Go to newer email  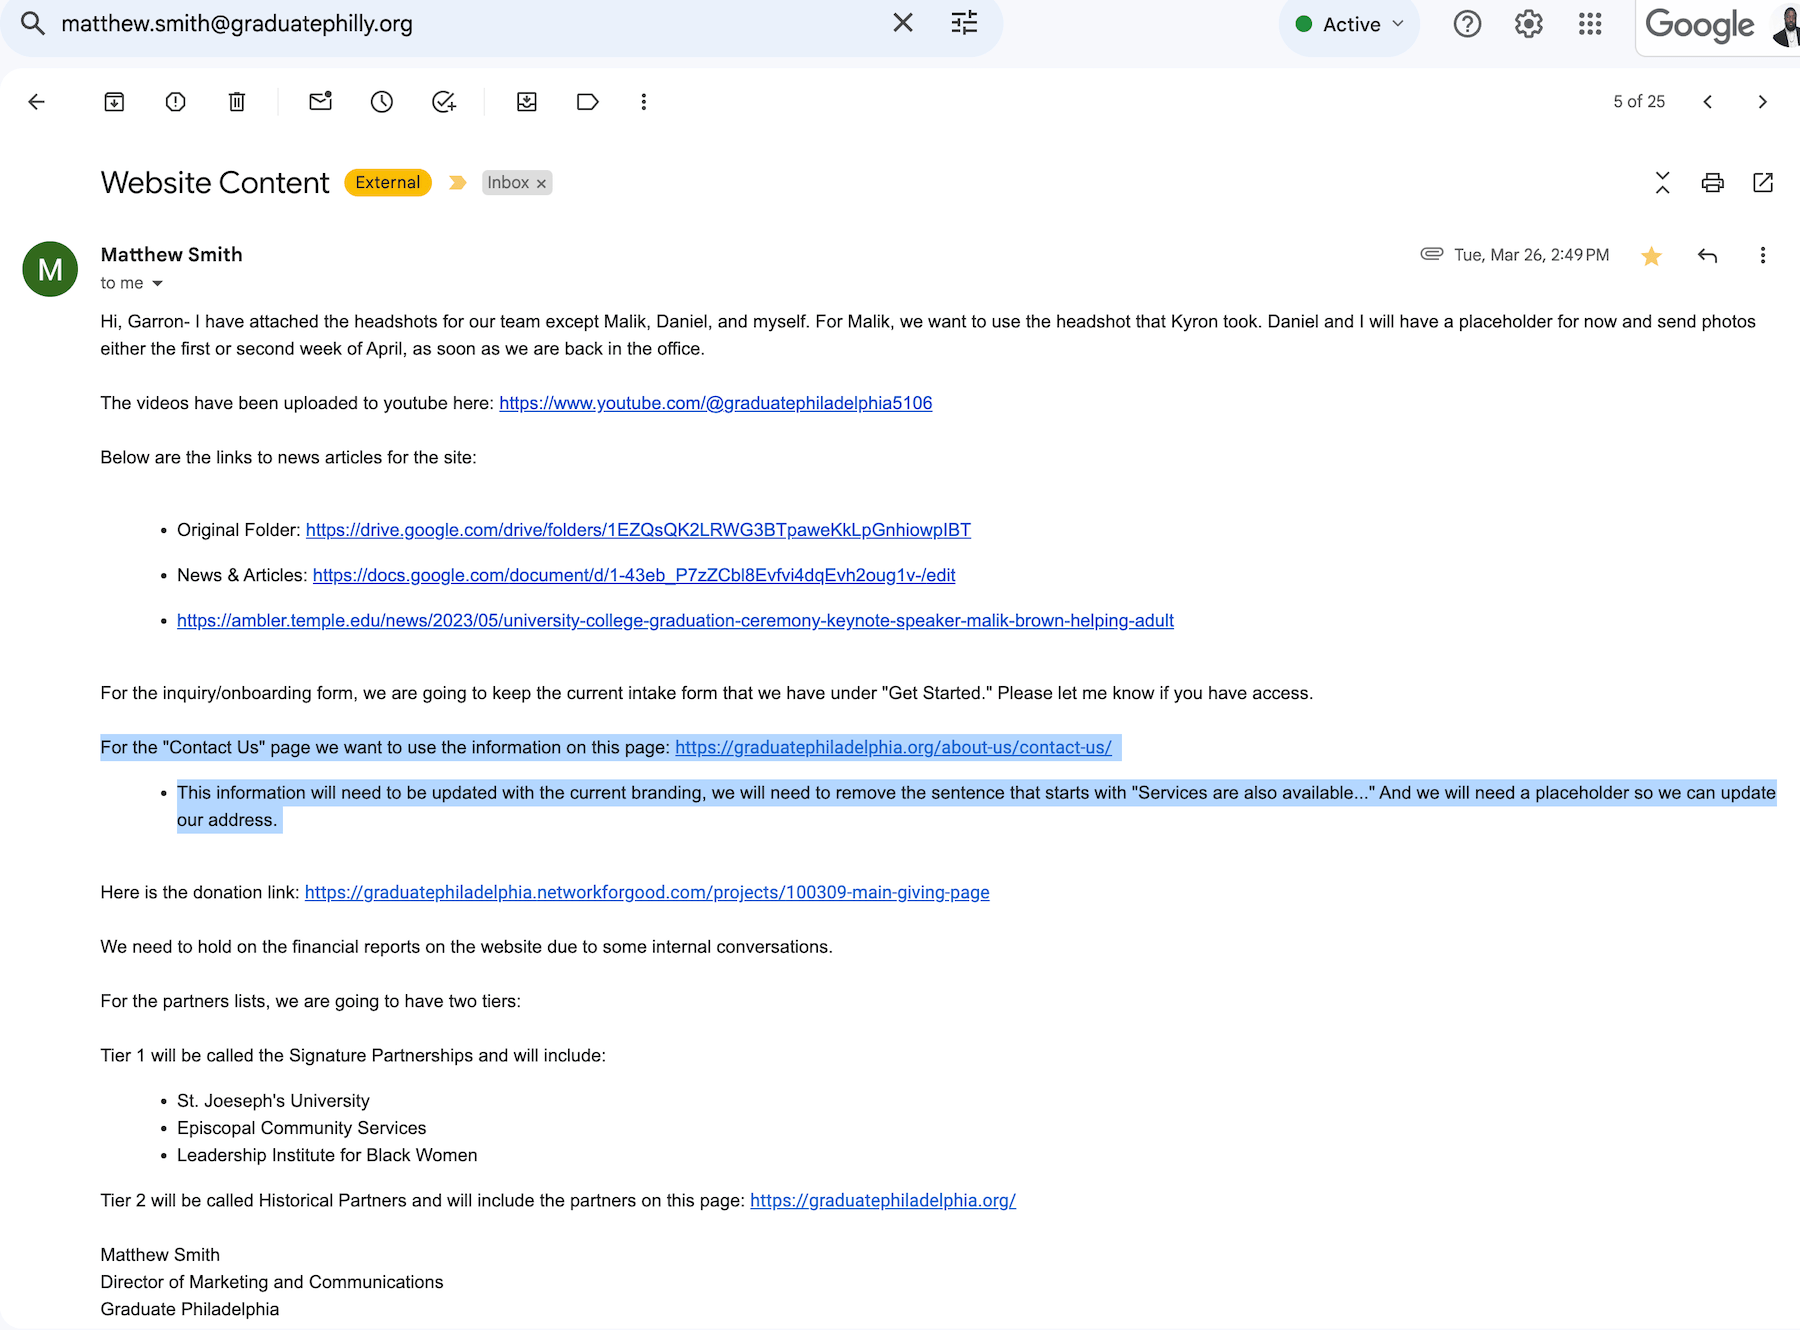(x=1708, y=102)
